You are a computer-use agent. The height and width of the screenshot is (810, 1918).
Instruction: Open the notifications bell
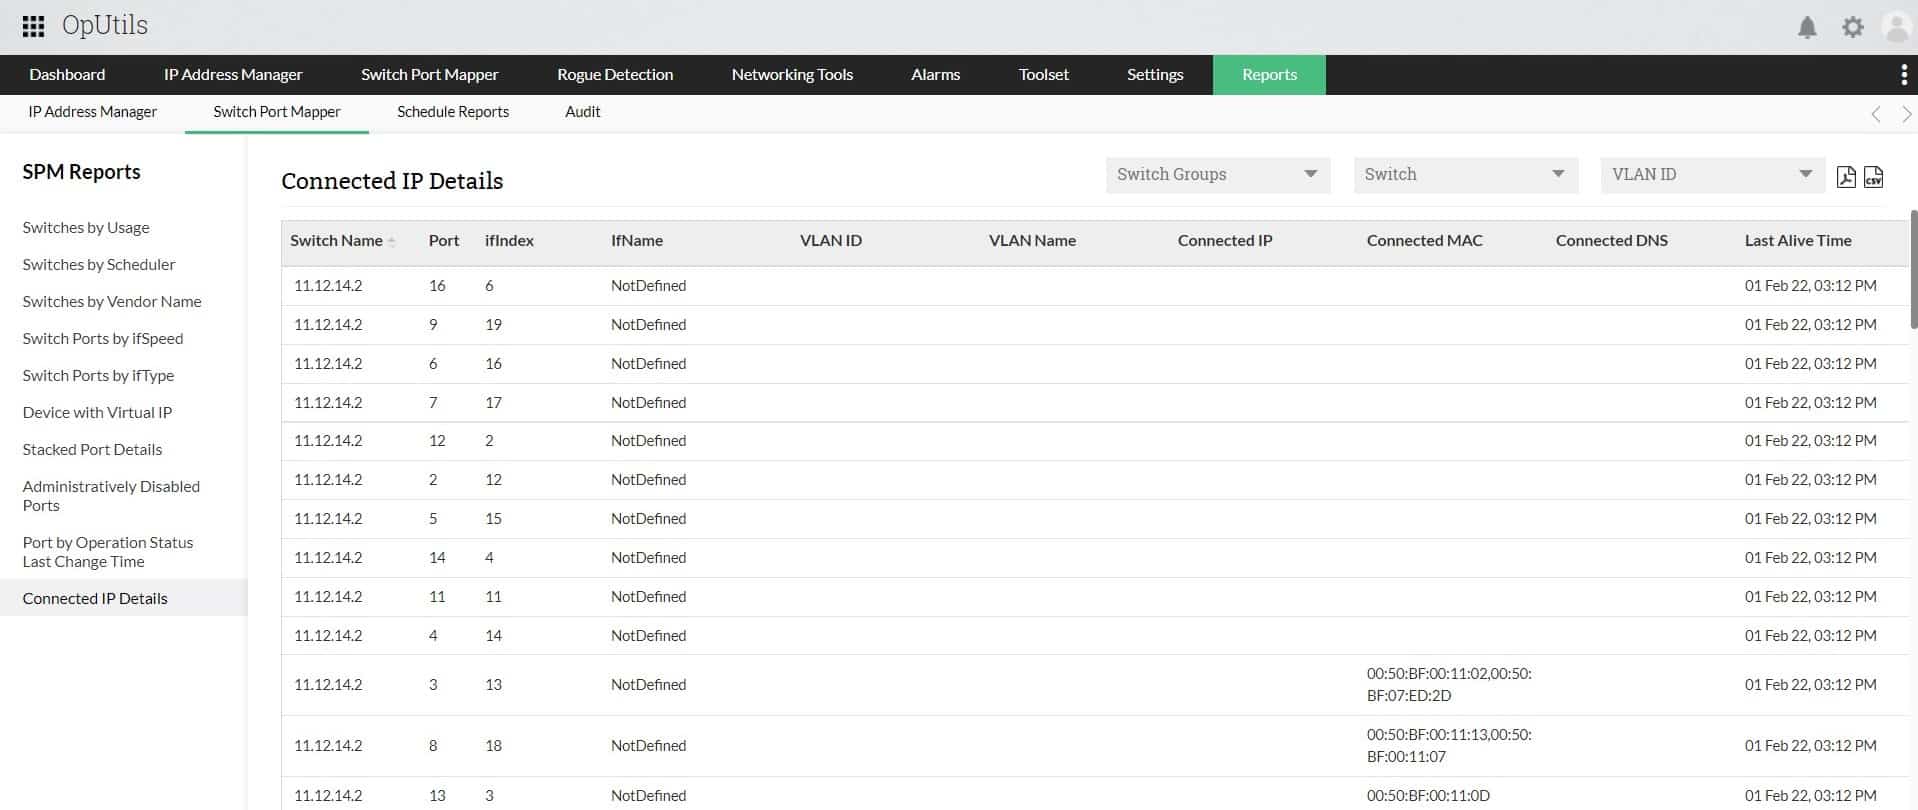pyautogui.click(x=1807, y=27)
